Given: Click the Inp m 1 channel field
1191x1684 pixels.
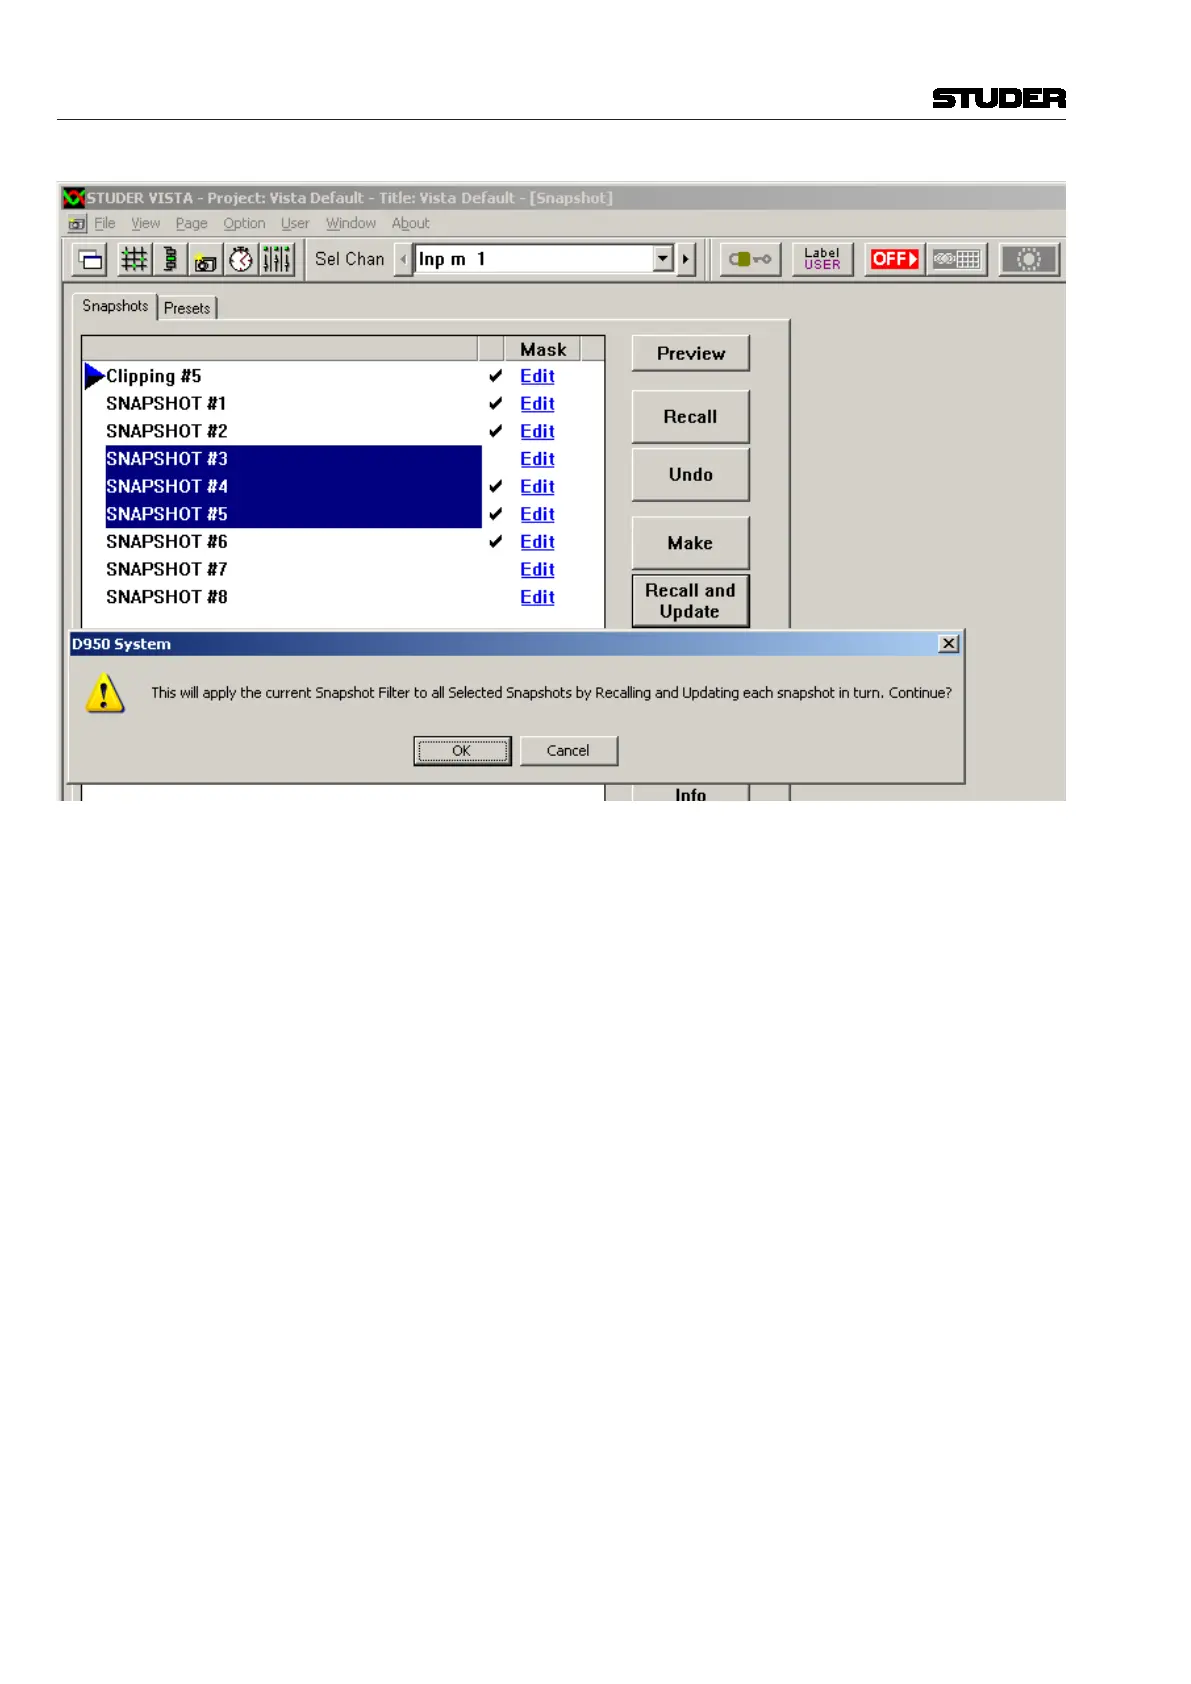Looking at the screenshot, I should [535, 259].
